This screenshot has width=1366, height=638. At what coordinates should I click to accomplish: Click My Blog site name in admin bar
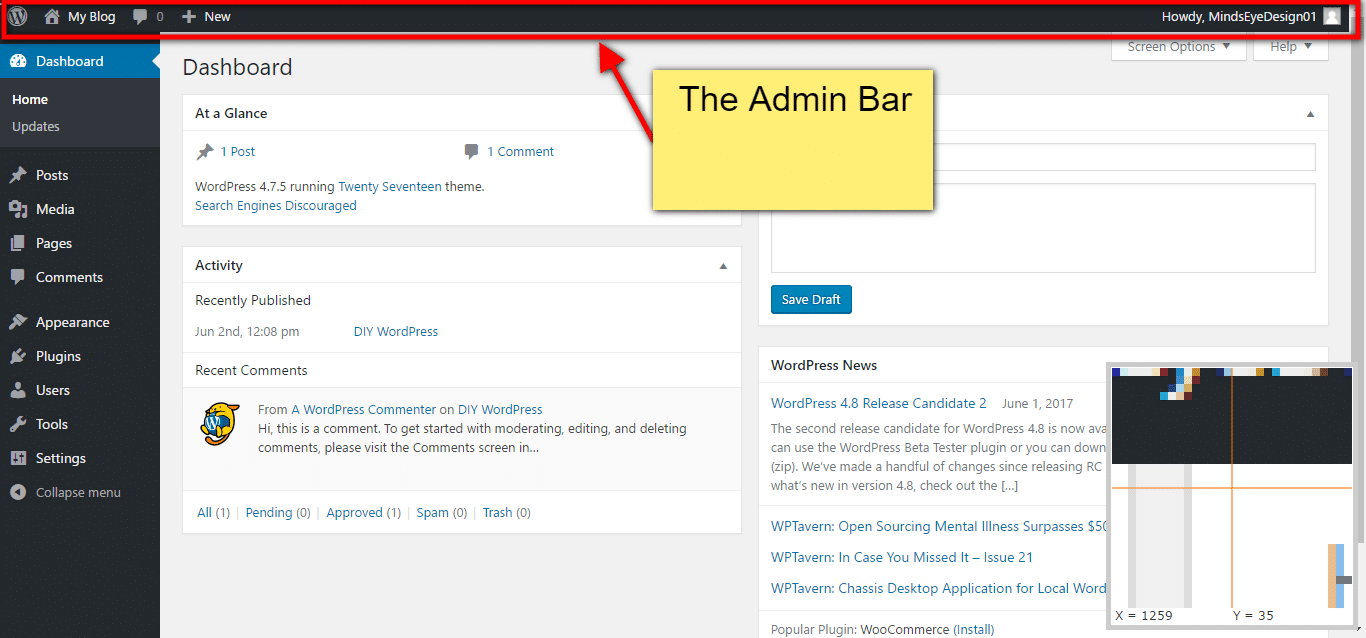(91, 17)
